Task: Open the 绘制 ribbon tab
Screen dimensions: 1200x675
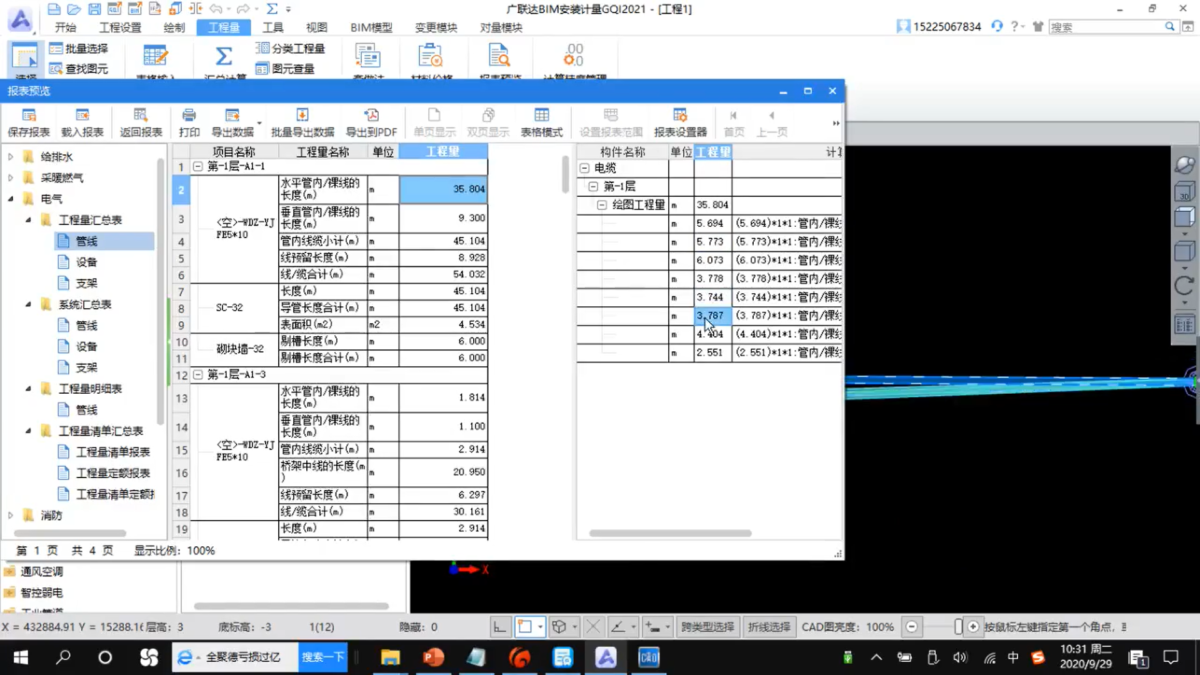Action: [174, 28]
